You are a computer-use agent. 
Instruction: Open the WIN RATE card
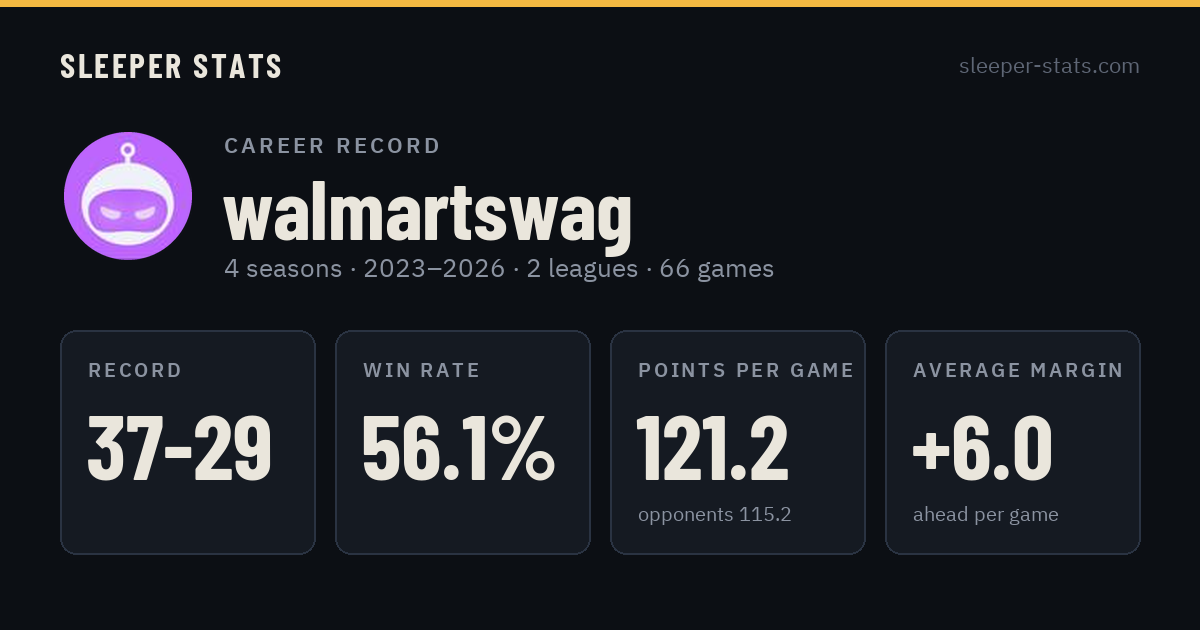(463, 442)
